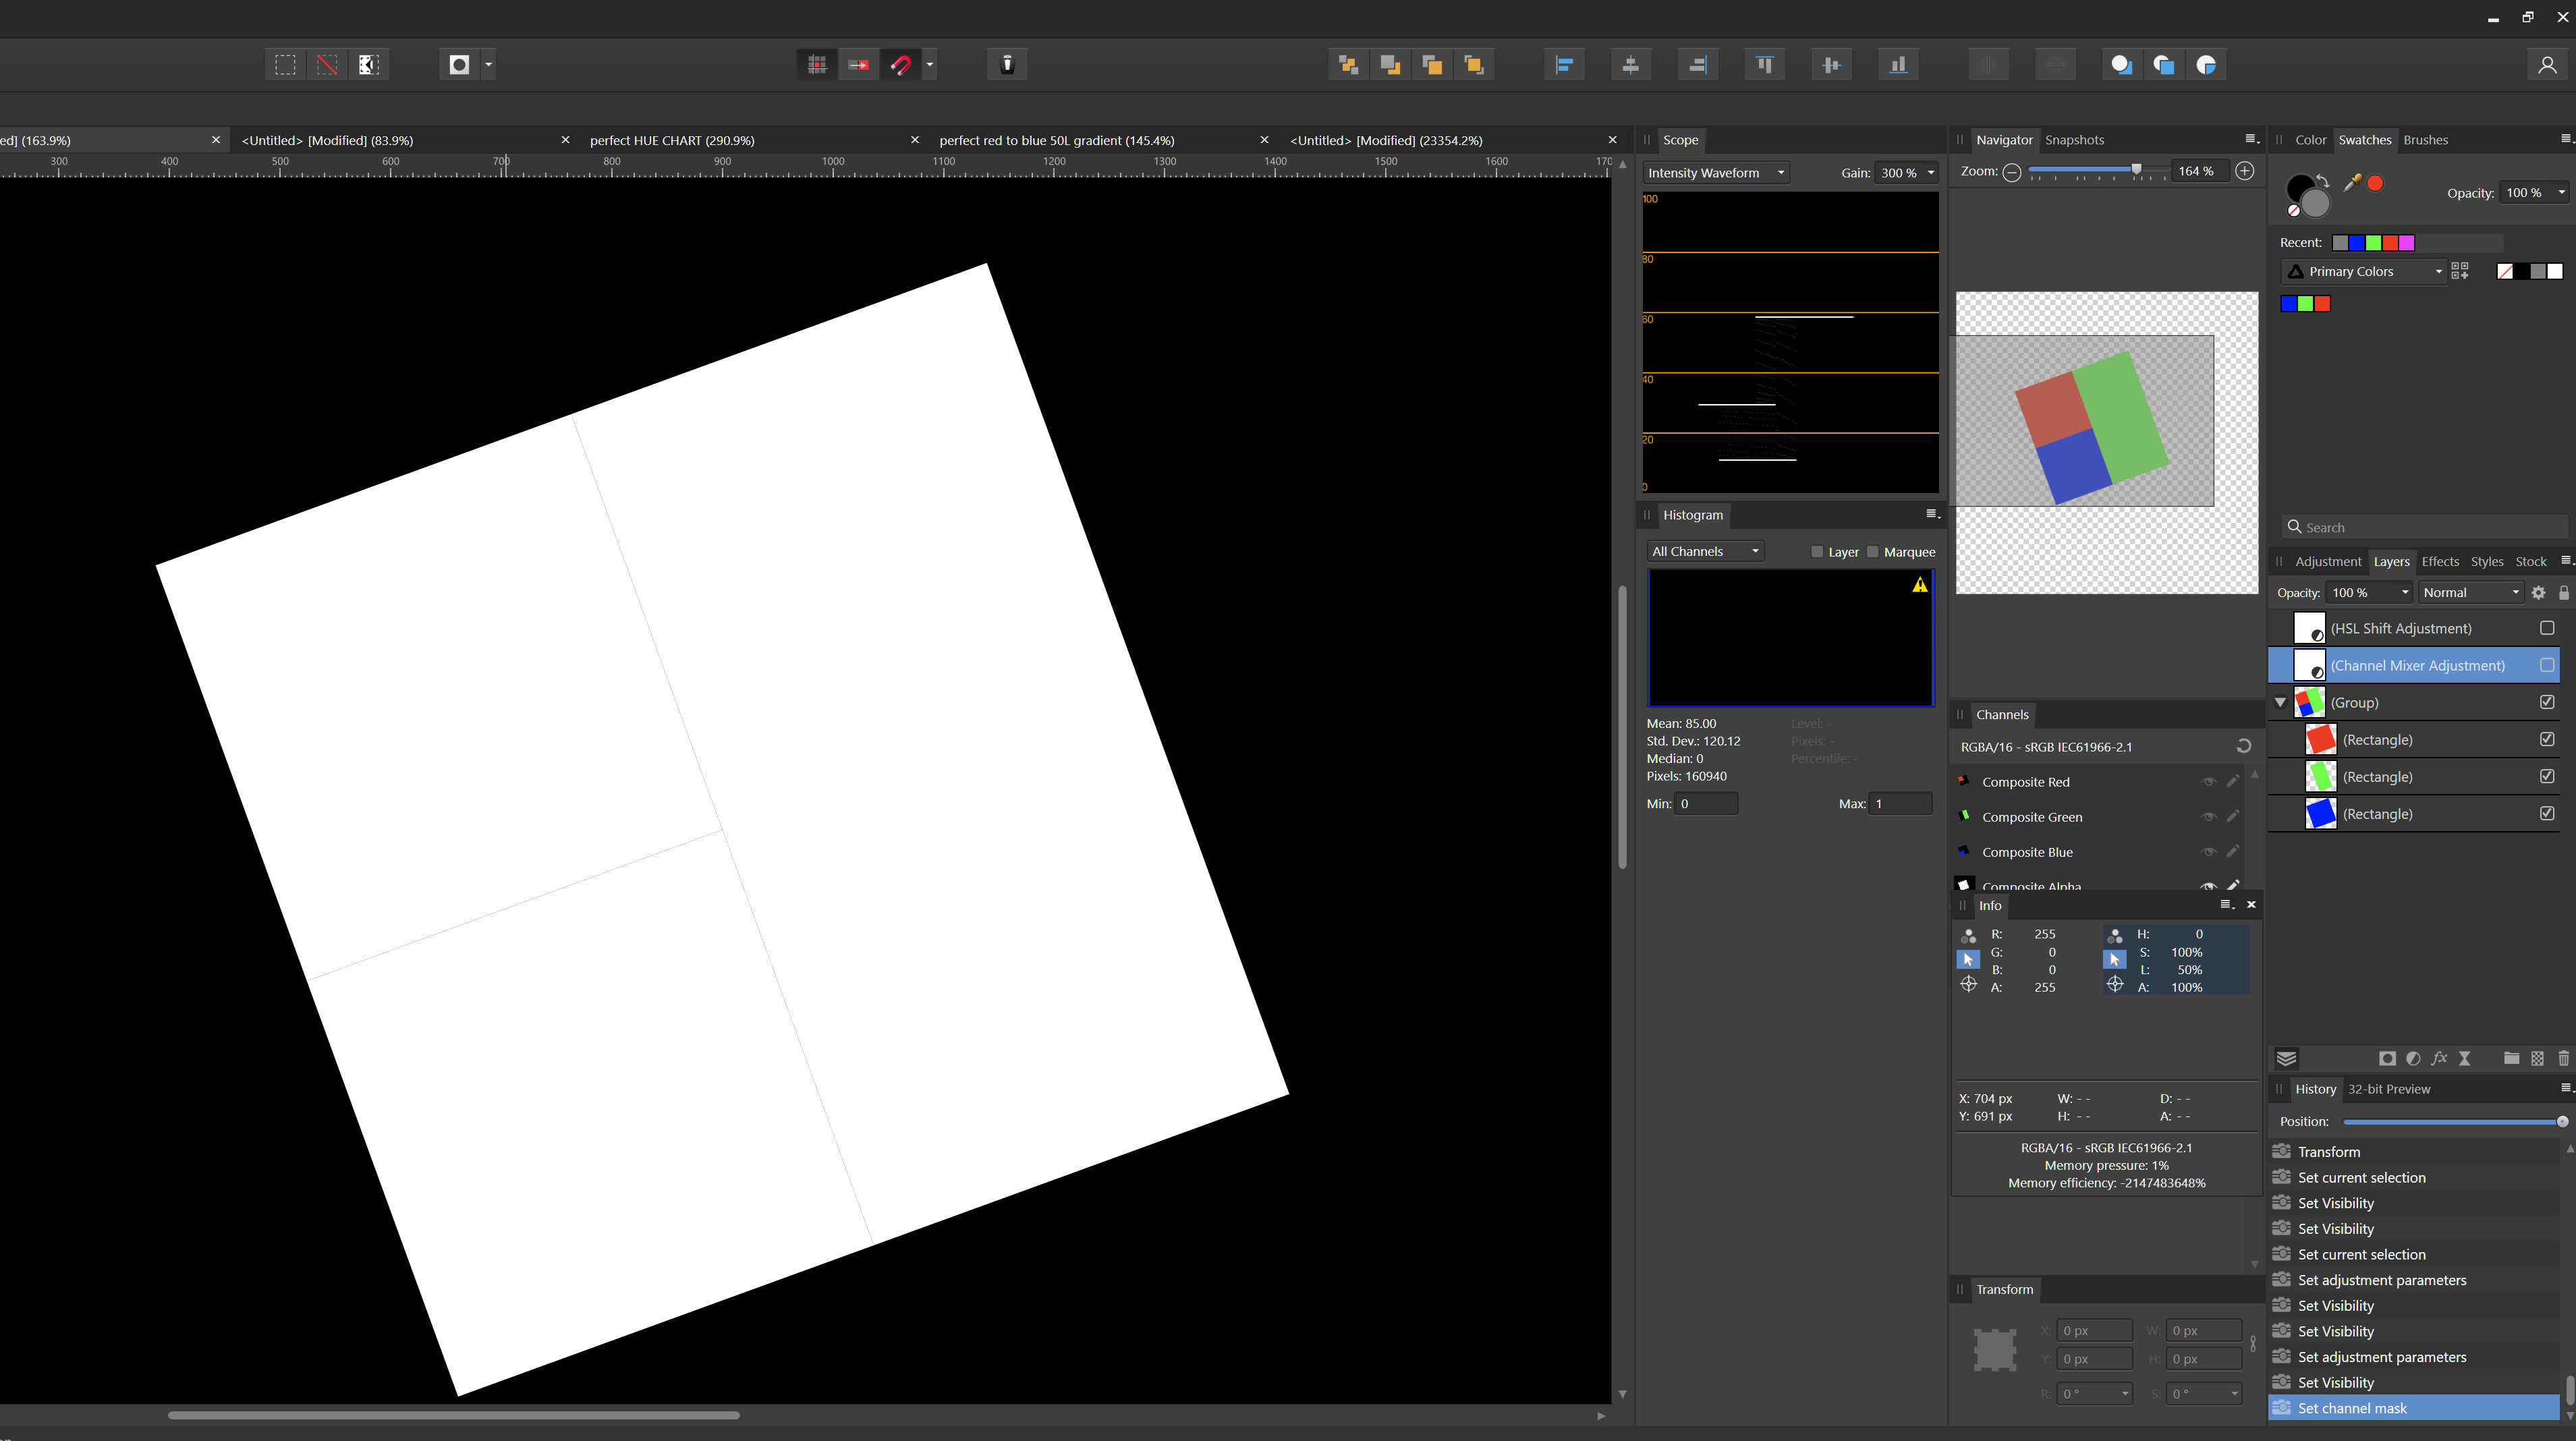Click Navigator zoom in plus icon
The height and width of the screenshot is (1441, 2576).
tap(2245, 171)
